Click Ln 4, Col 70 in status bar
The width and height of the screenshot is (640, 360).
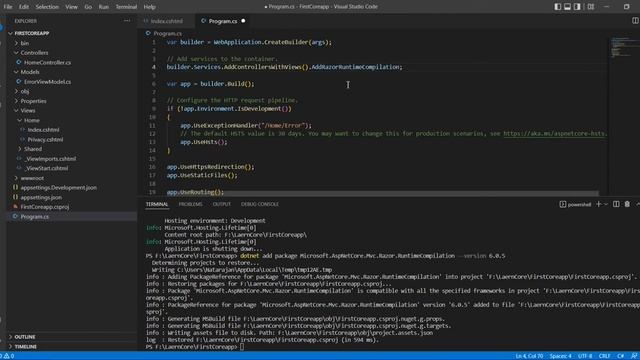point(529,356)
